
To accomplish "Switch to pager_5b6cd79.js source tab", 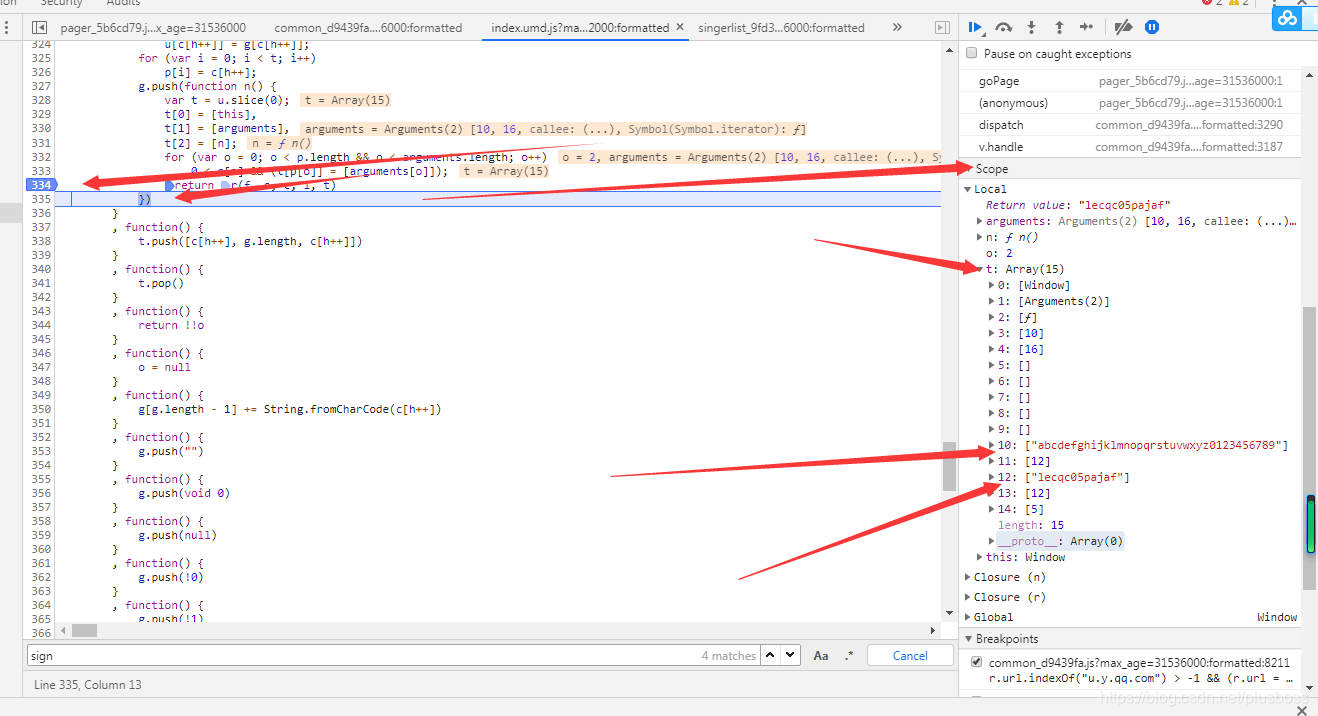I will [x=153, y=28].
